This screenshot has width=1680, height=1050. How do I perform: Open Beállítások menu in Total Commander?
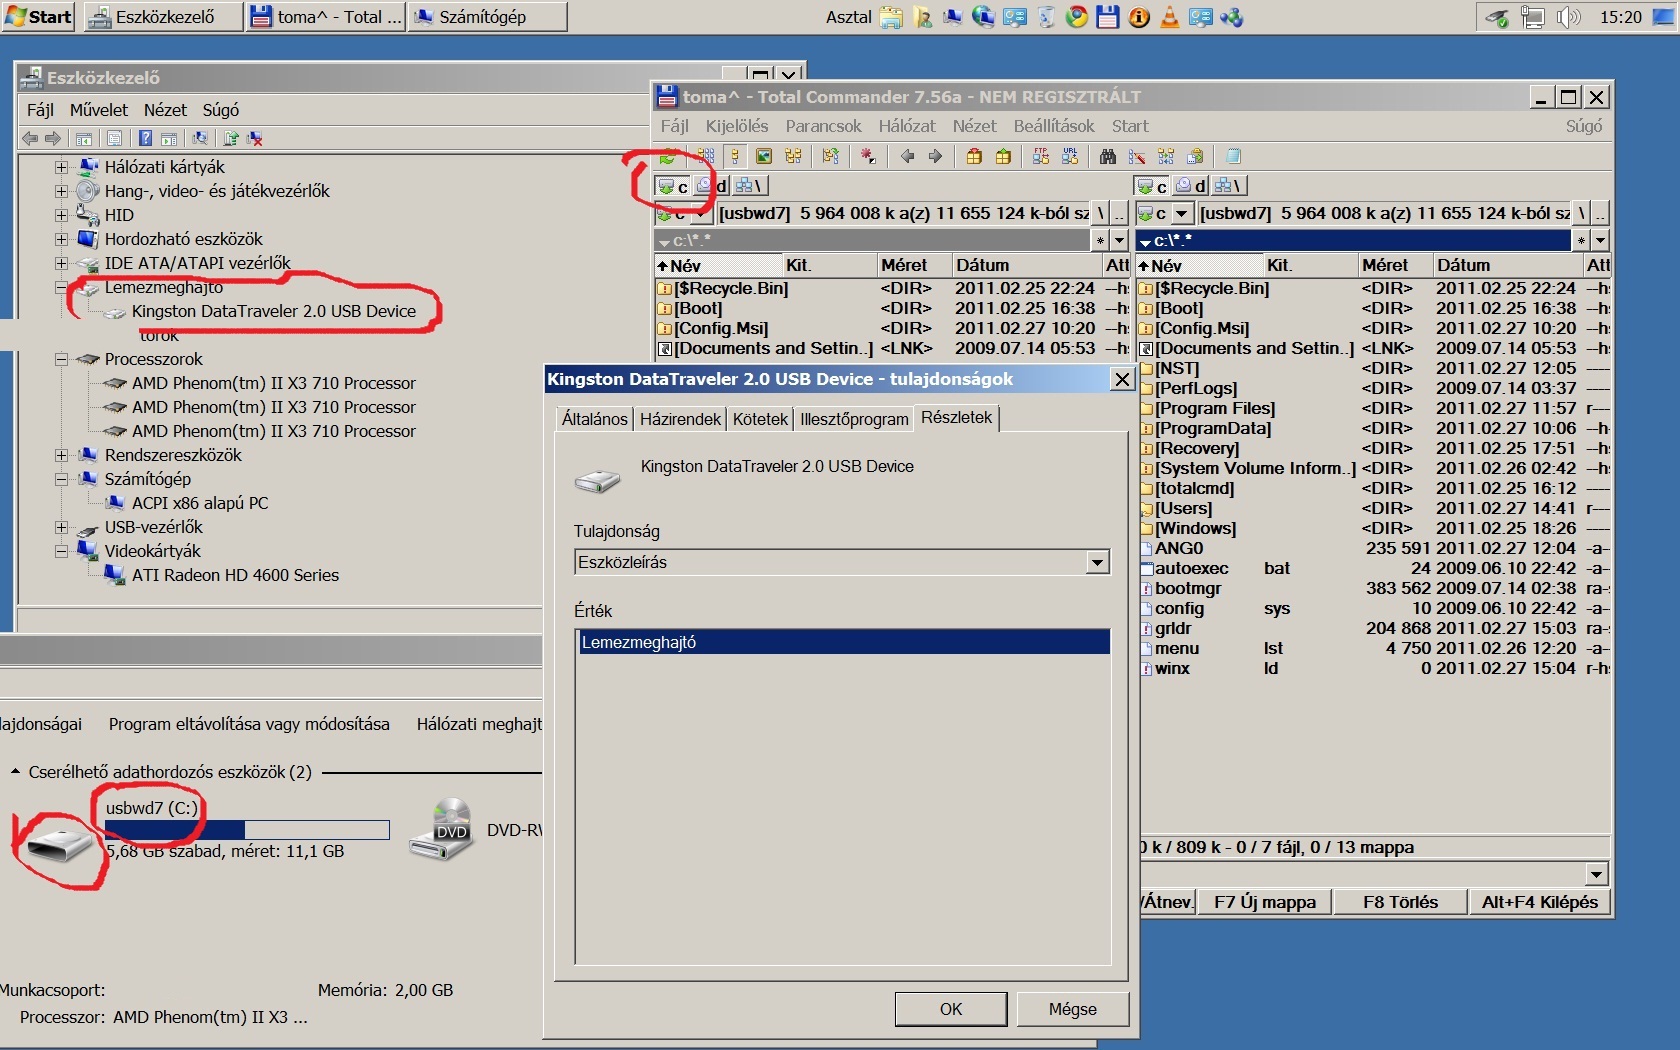[1054, 126]
